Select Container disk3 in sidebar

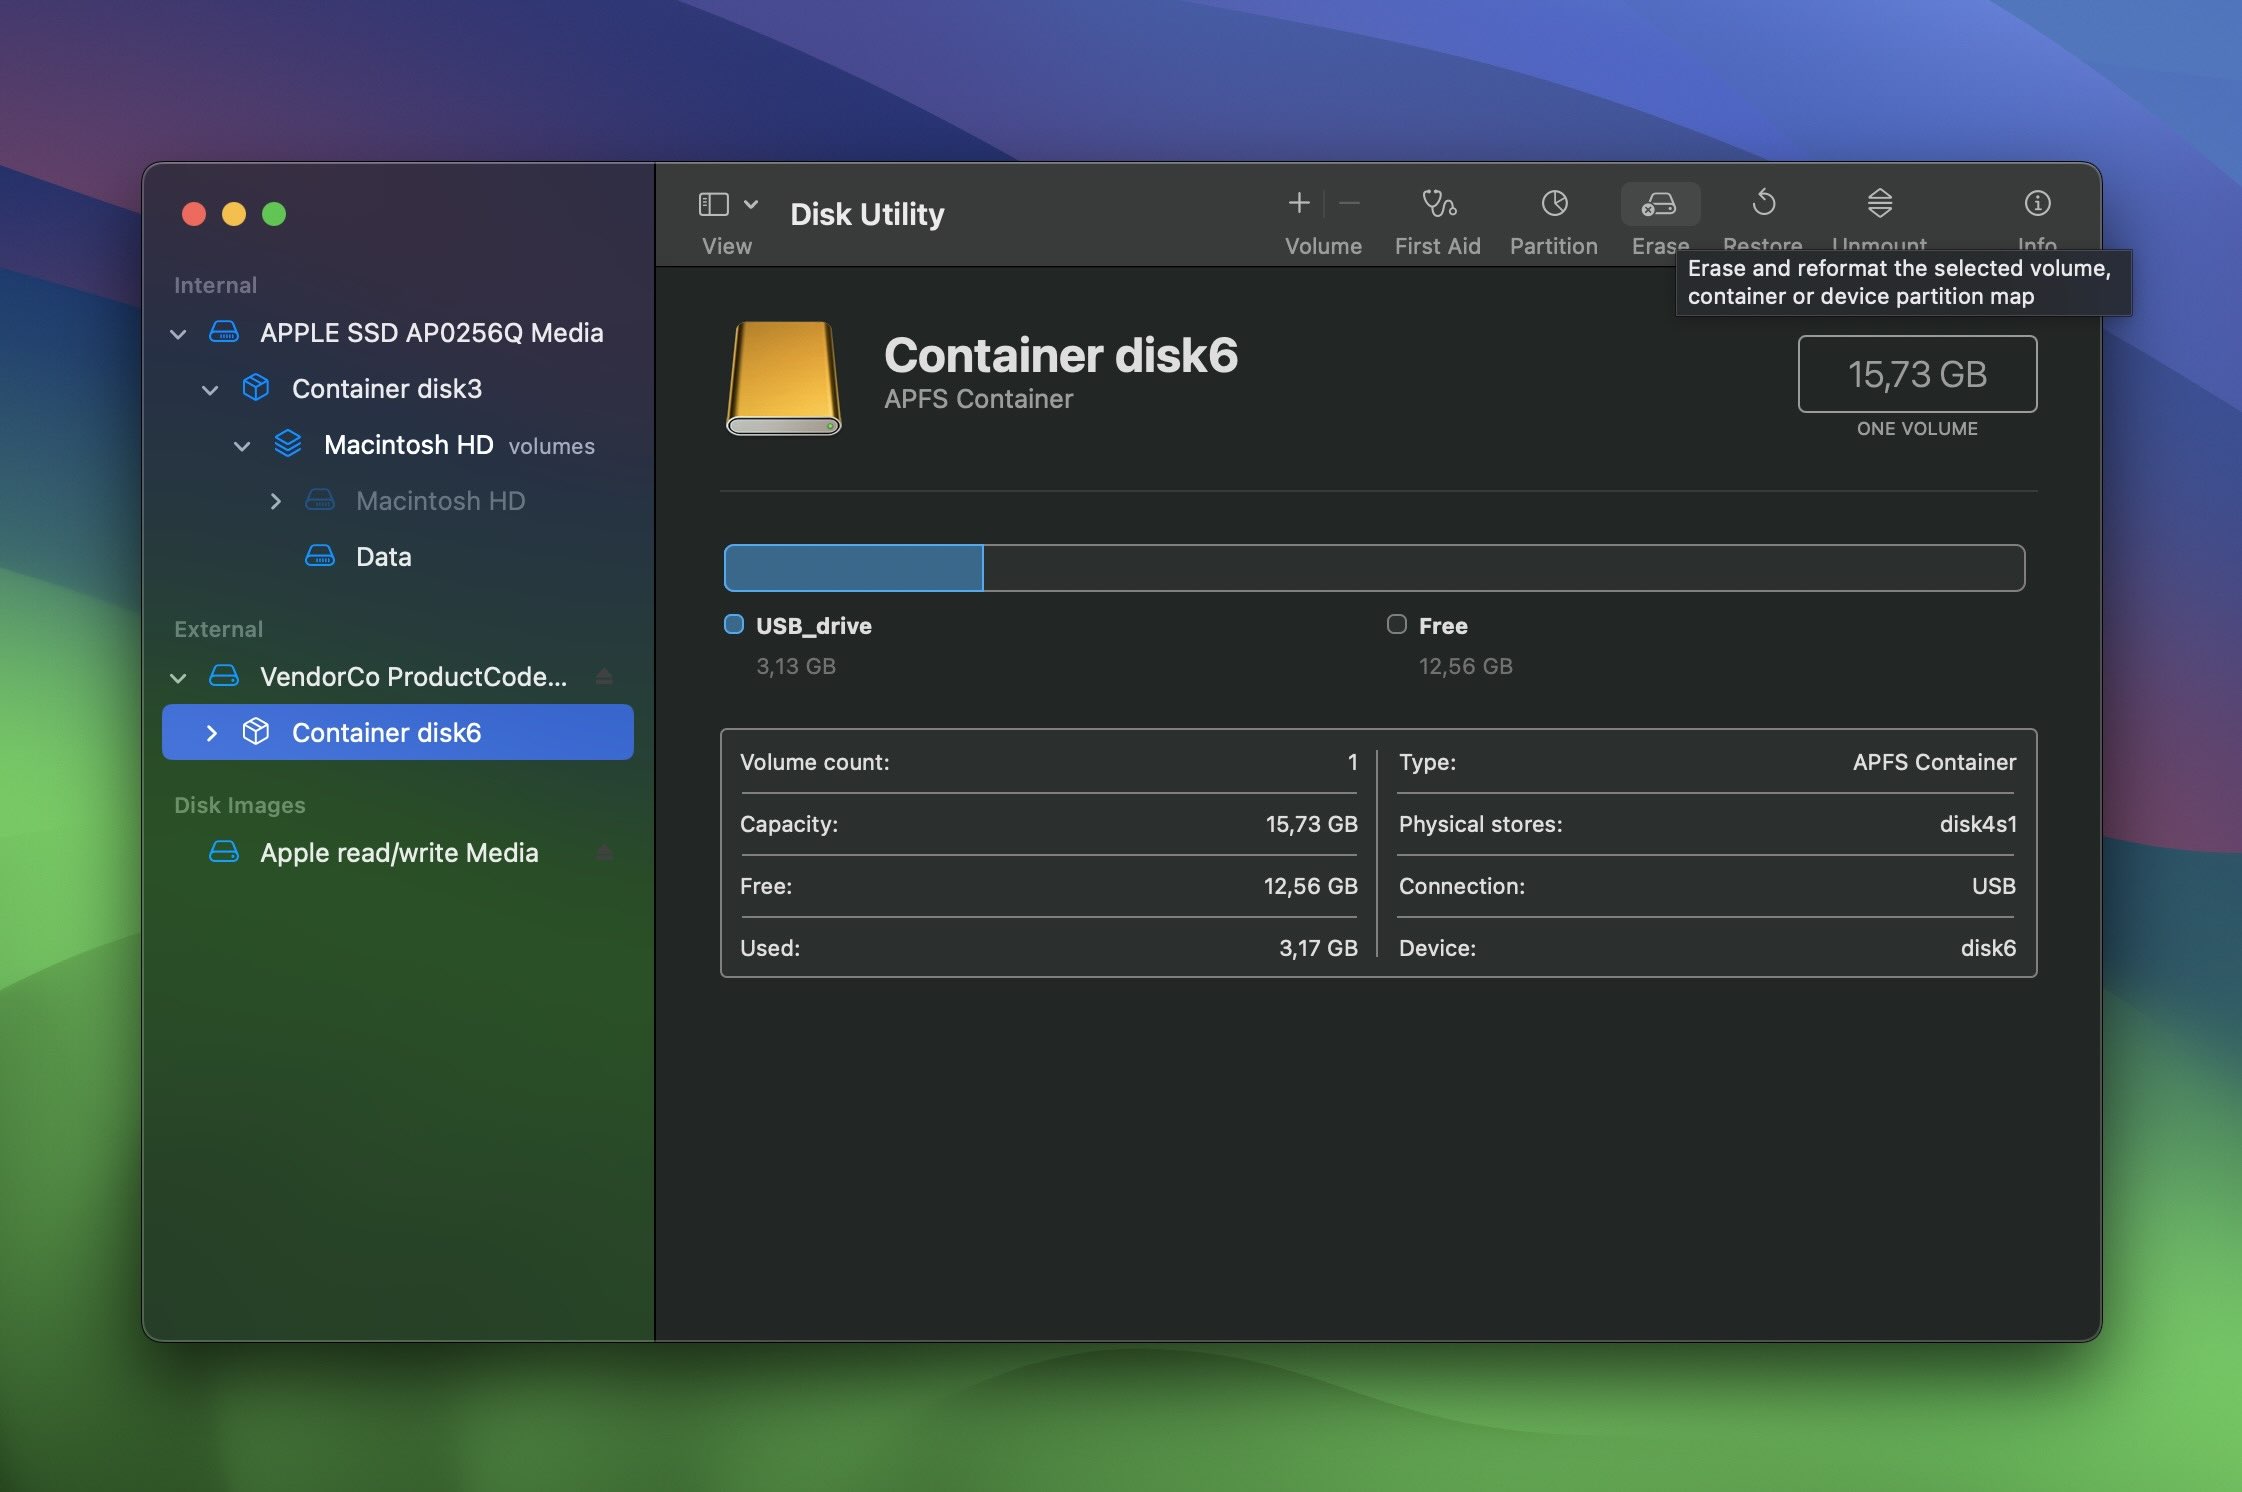coord(398,389)
